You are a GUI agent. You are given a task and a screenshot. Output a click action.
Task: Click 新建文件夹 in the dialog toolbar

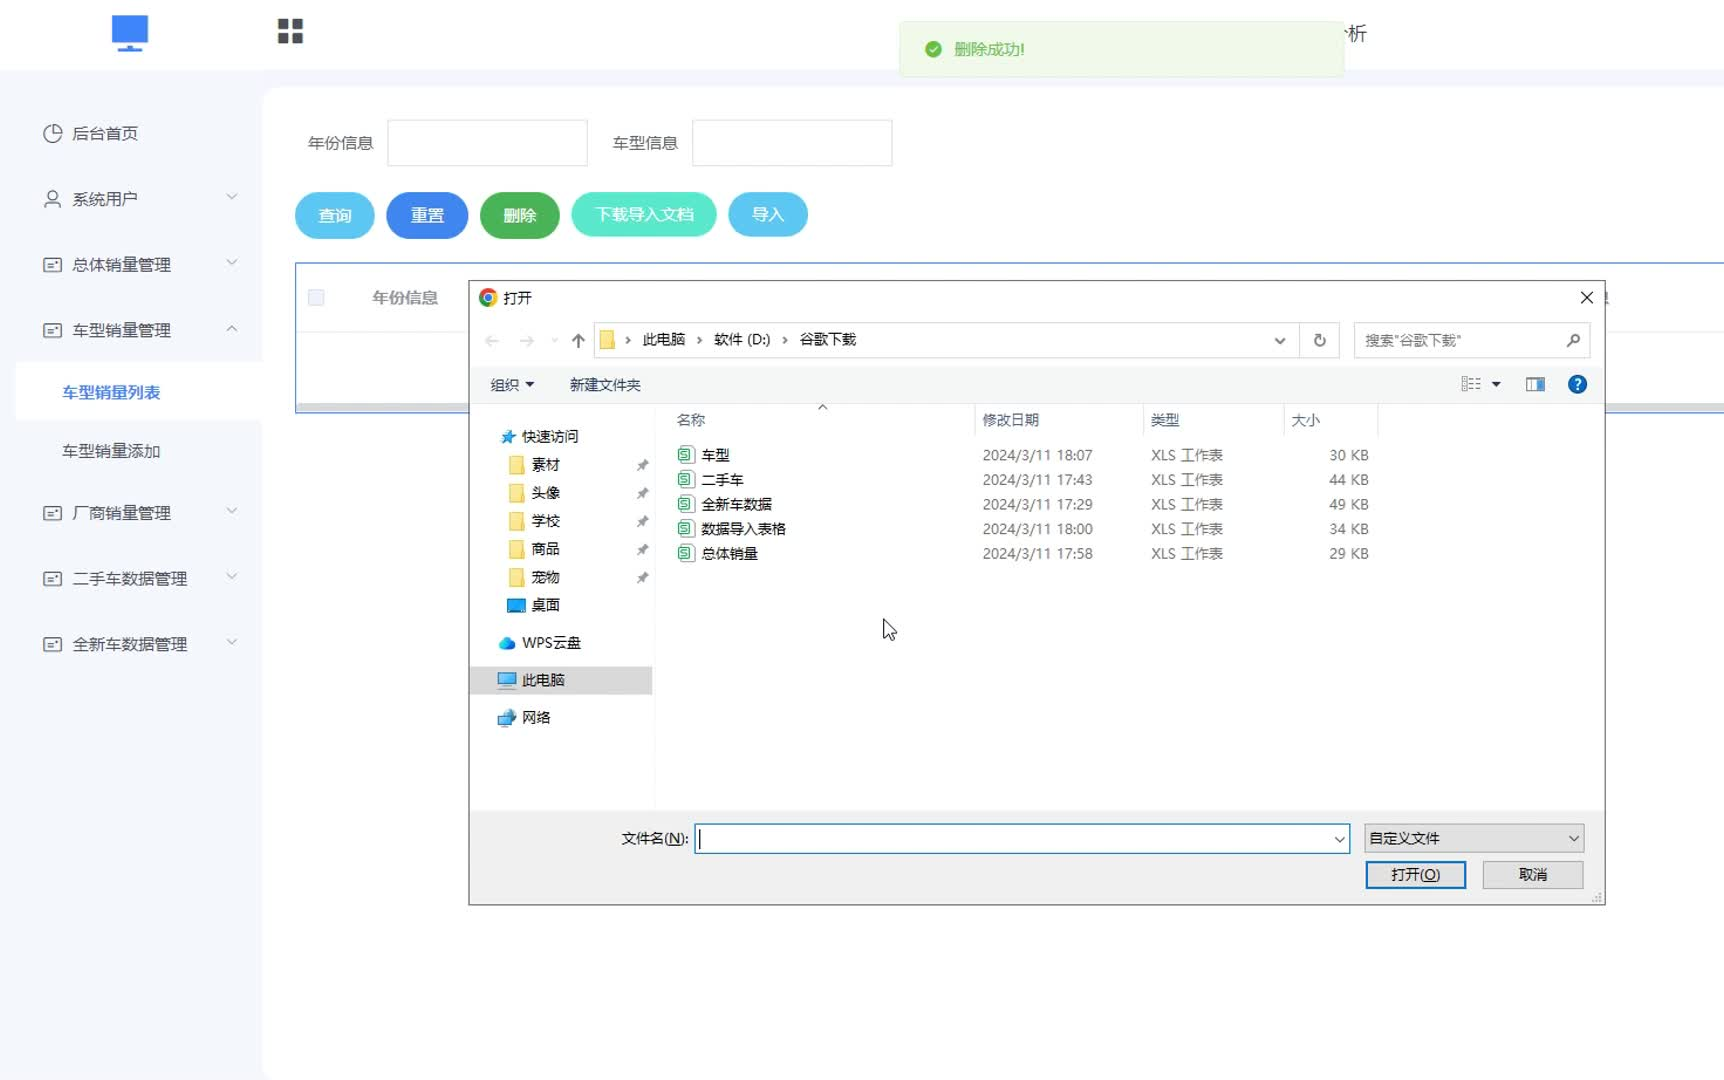[x=605, y=384]
